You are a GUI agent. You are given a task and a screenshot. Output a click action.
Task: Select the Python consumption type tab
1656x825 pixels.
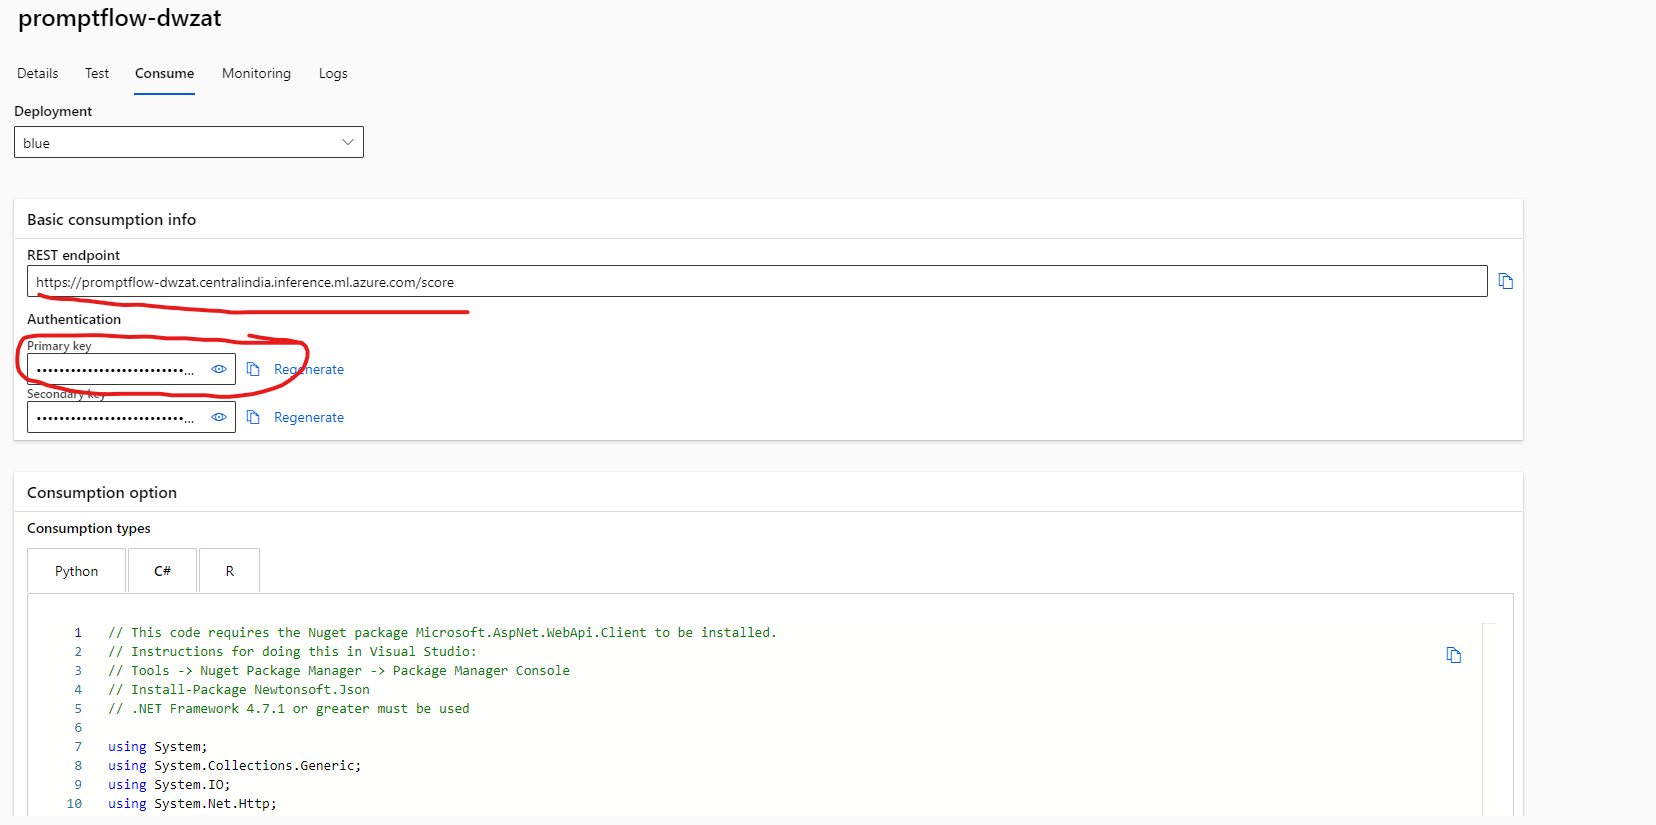(77, 571)
